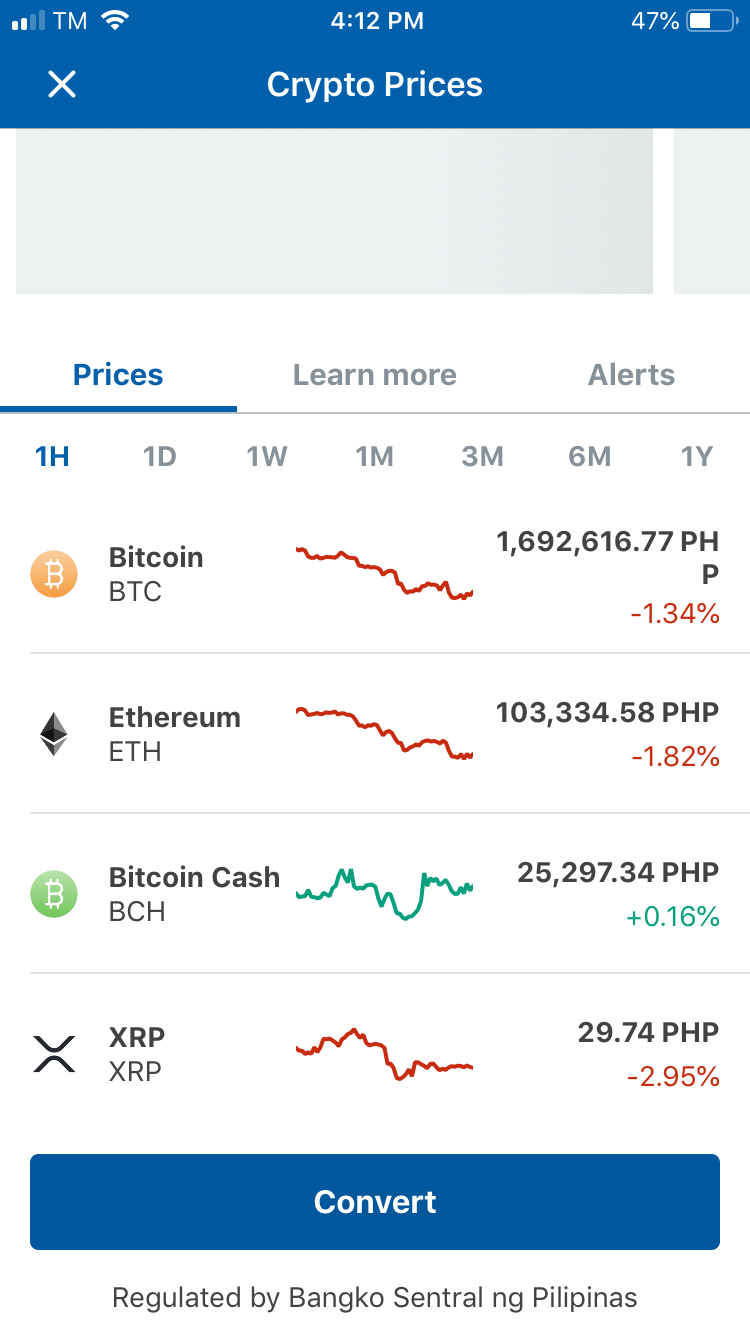Tap the battery icon in status bar

712,21
